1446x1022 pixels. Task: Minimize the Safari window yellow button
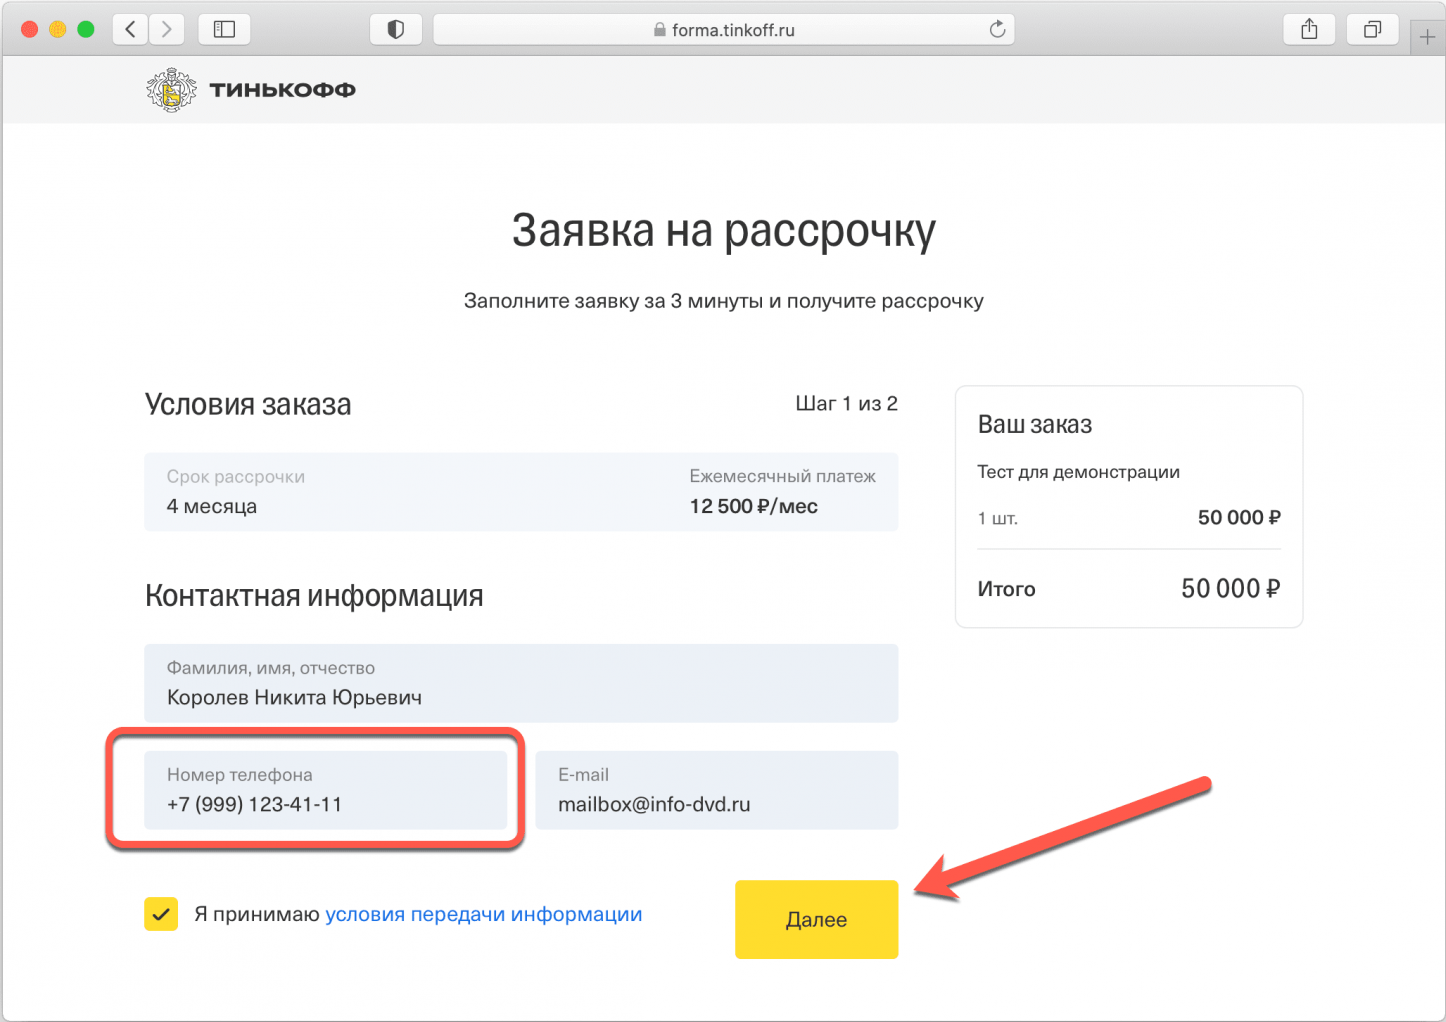pos(58,30)
